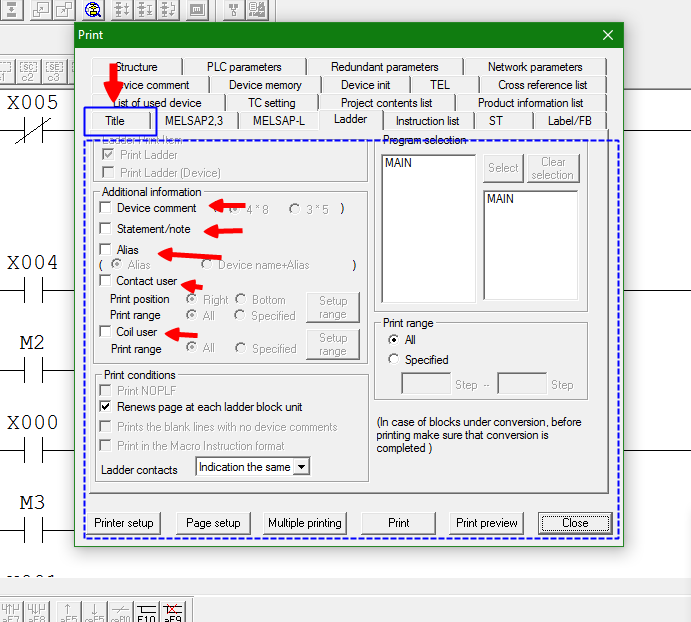Enable the Device comment checkbox
The image size is (691, 622).
tap(105, 207)
